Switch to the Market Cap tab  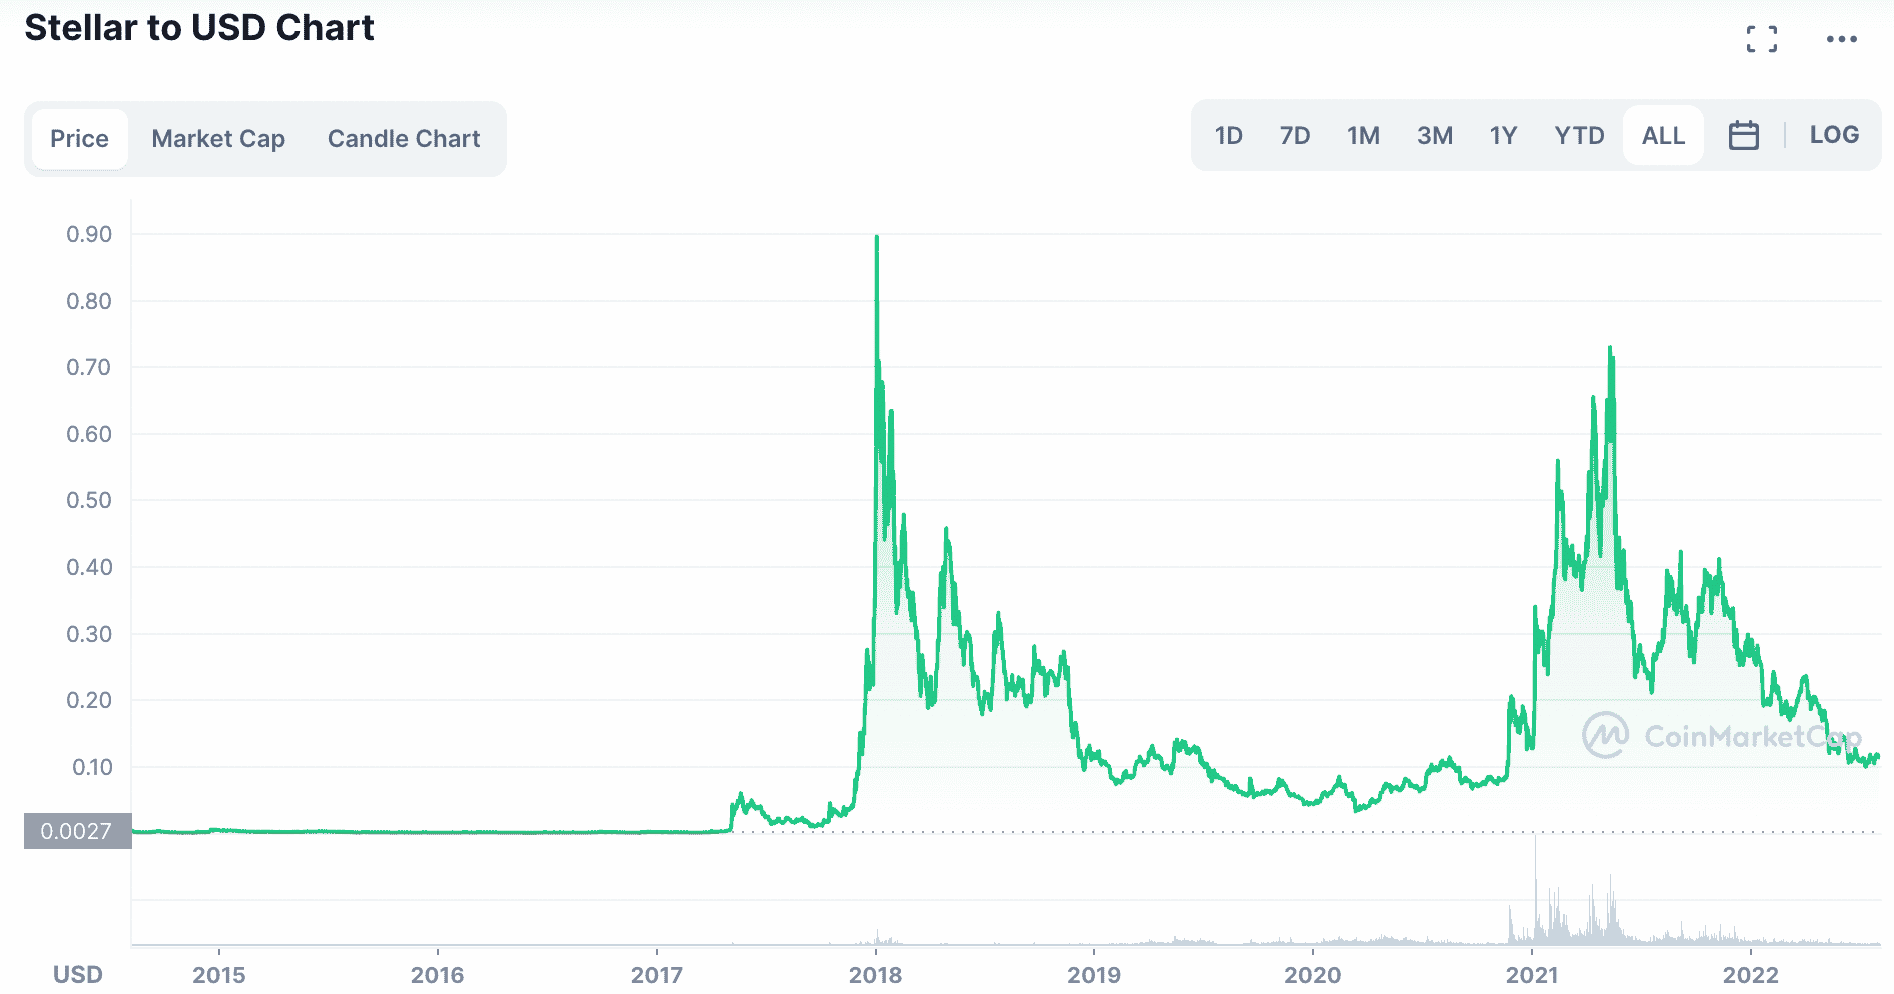click(x=218, y=139)
